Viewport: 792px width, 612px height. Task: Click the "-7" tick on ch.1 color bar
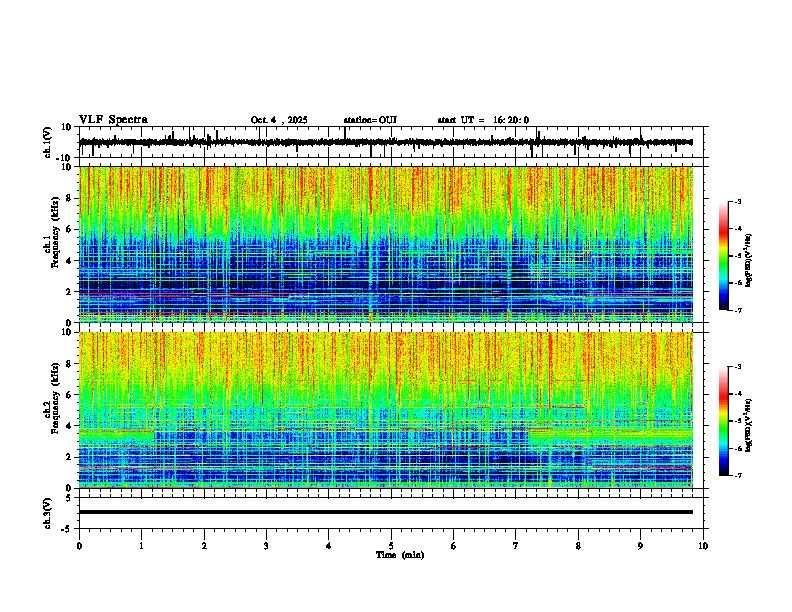[737, 310]
